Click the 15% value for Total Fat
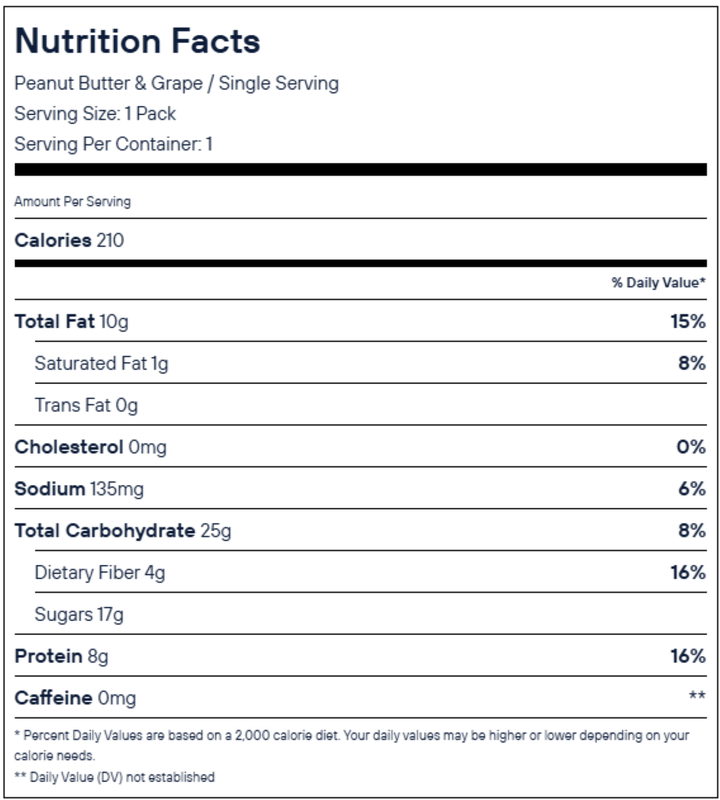The width and height of the screenshot is (720, 800). pos(689,321)
